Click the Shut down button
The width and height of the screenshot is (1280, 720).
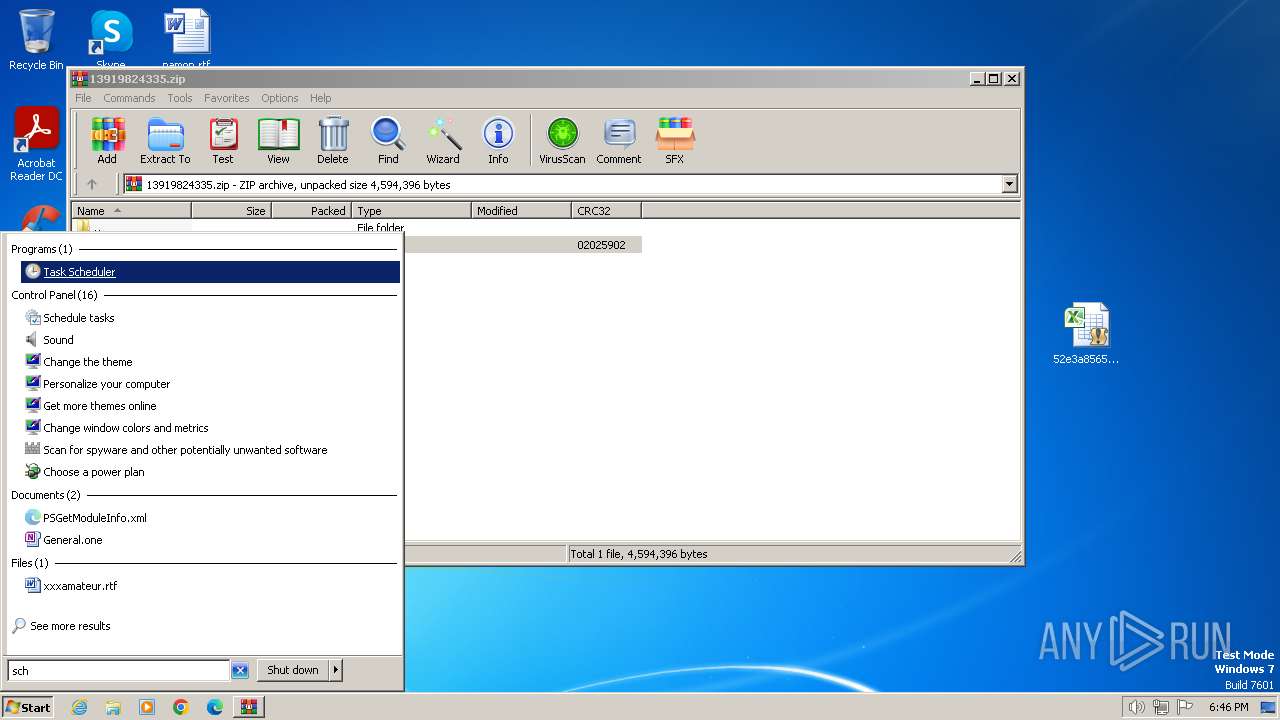coord(293,670)
